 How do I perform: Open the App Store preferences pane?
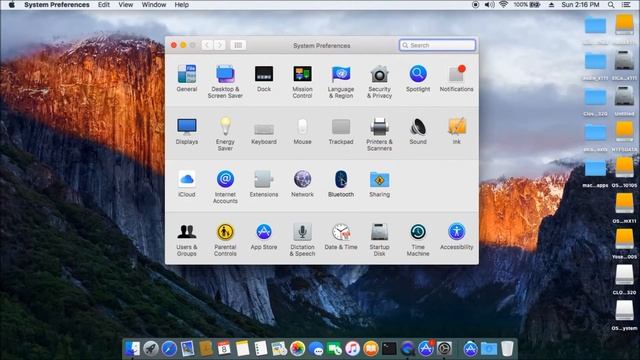coord(264,237)
